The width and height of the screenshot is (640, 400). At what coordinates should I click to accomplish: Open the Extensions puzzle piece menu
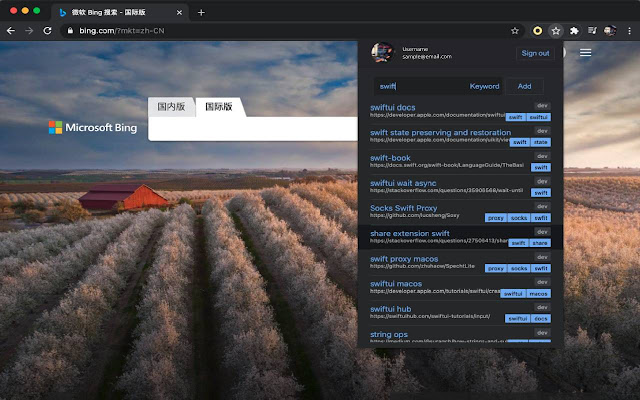(x=574, y=31)
